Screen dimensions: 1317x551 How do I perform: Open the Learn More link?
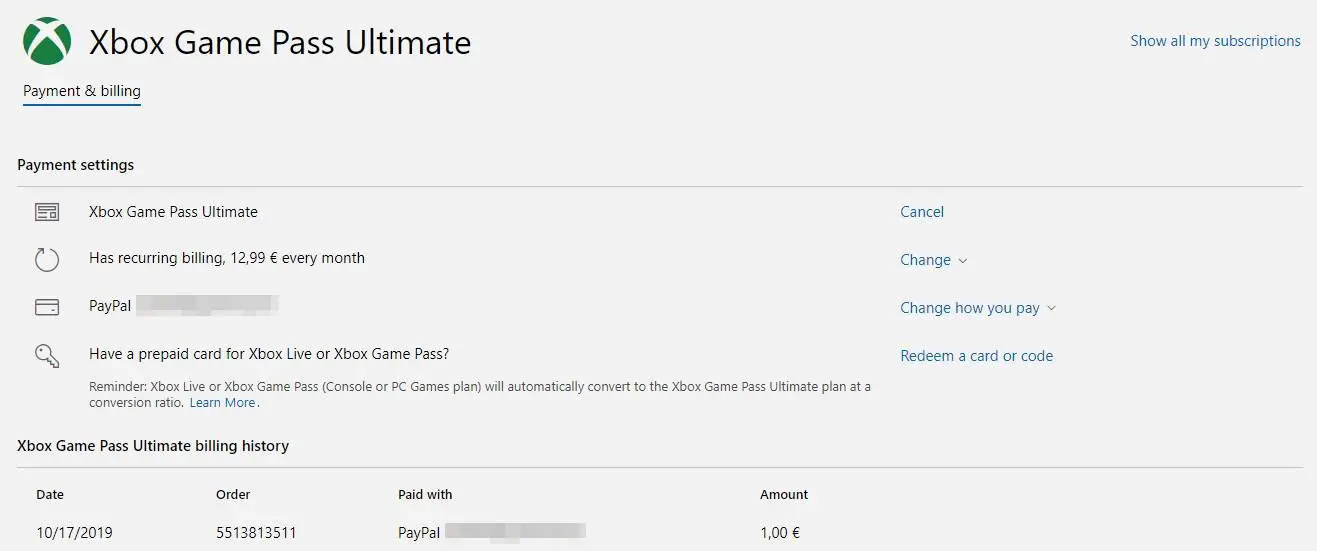coord(222,403)
